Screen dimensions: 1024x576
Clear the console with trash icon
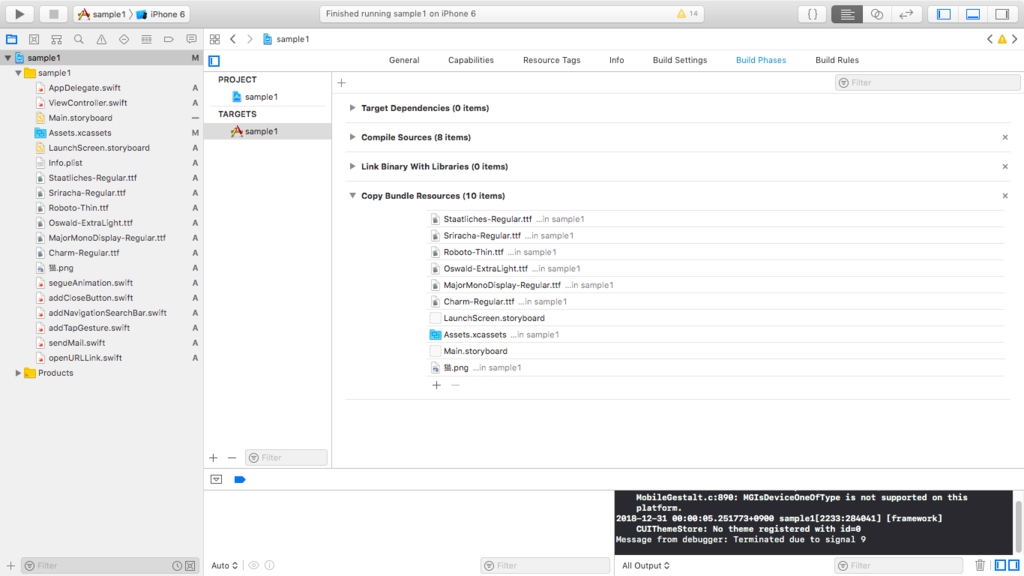(980, 566)
